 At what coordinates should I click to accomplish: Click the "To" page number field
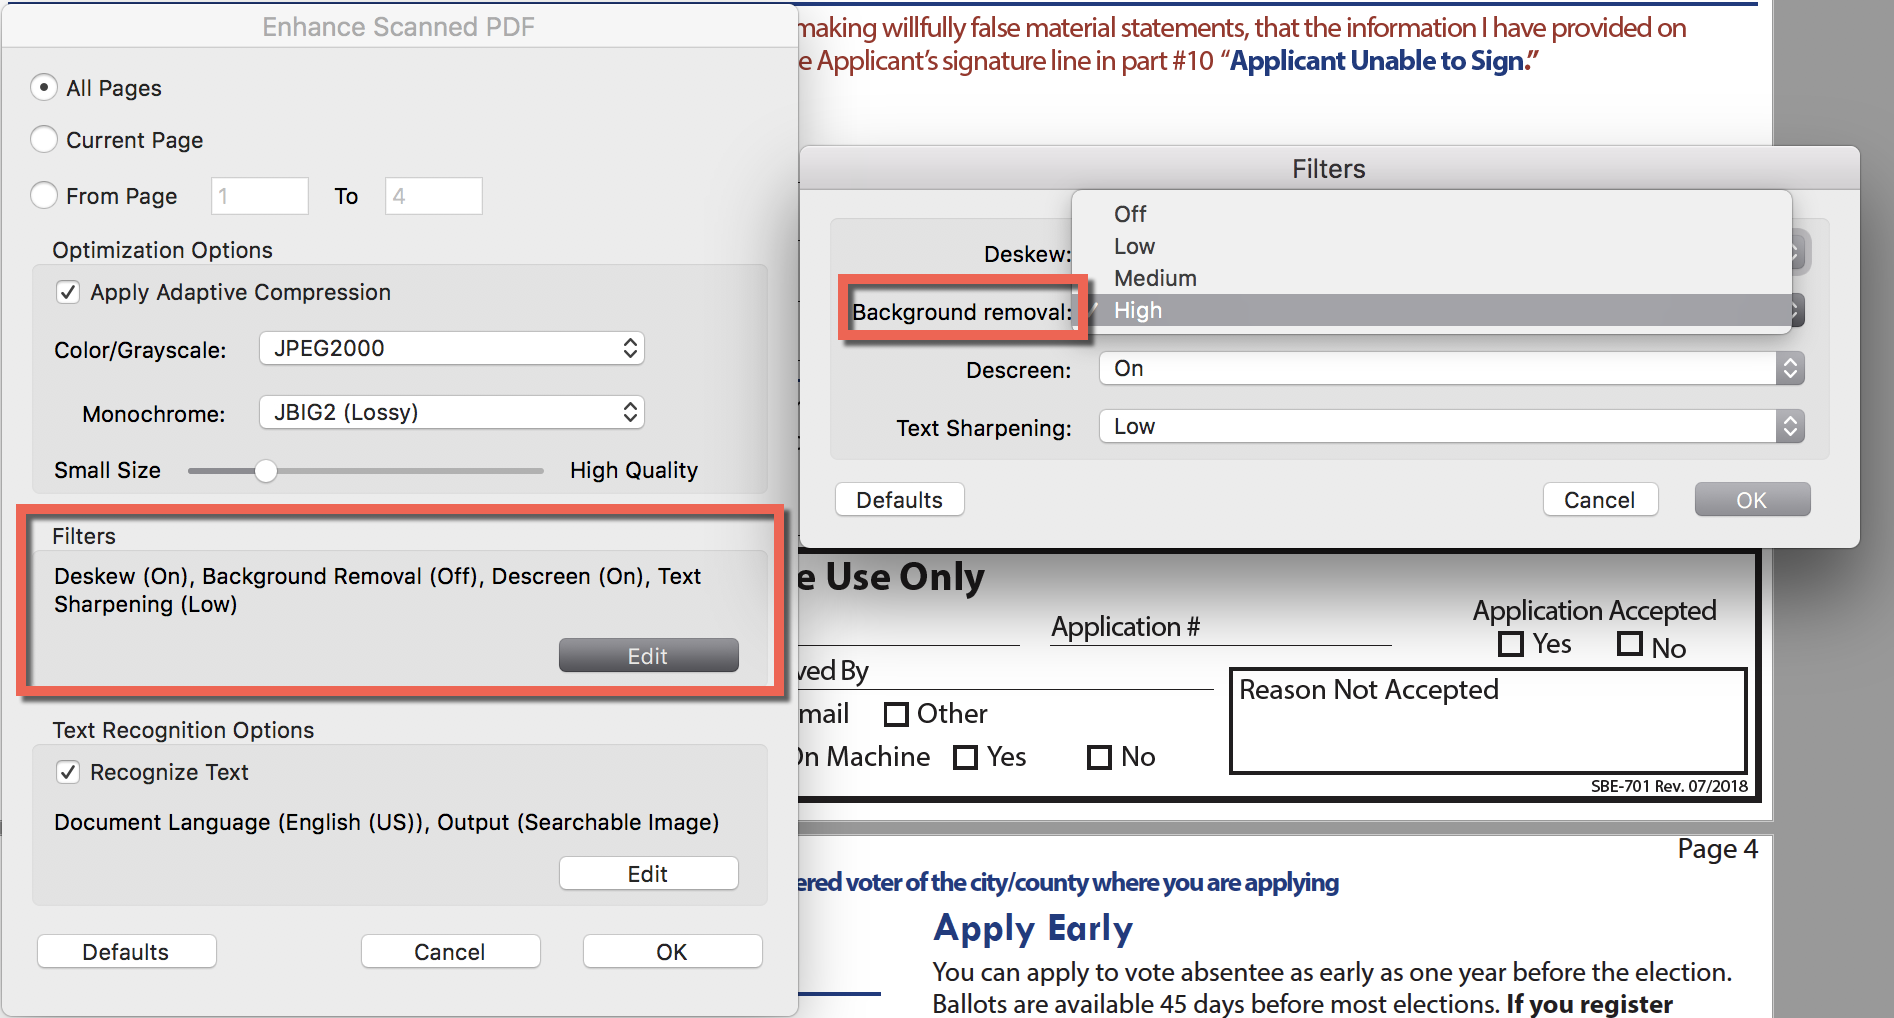pos(433,196)
